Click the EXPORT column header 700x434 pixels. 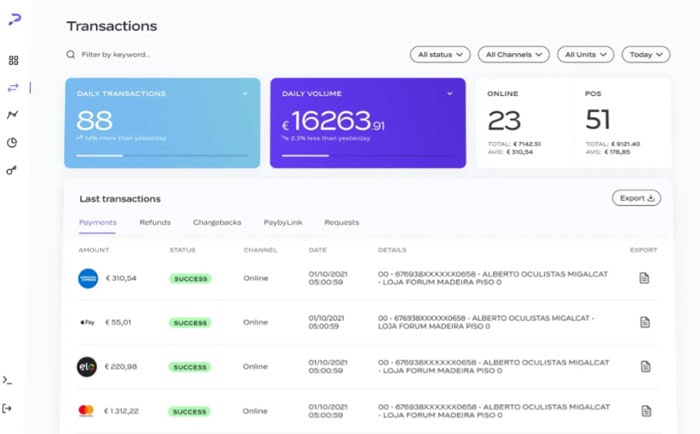pyautogui.click(x=643, y=250)
